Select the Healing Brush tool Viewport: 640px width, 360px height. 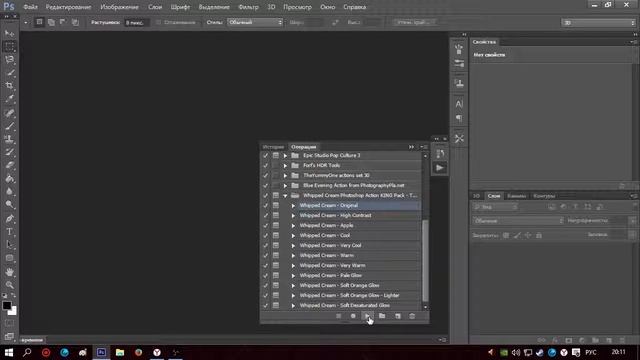pyautogui.click(x=9, y=113)
